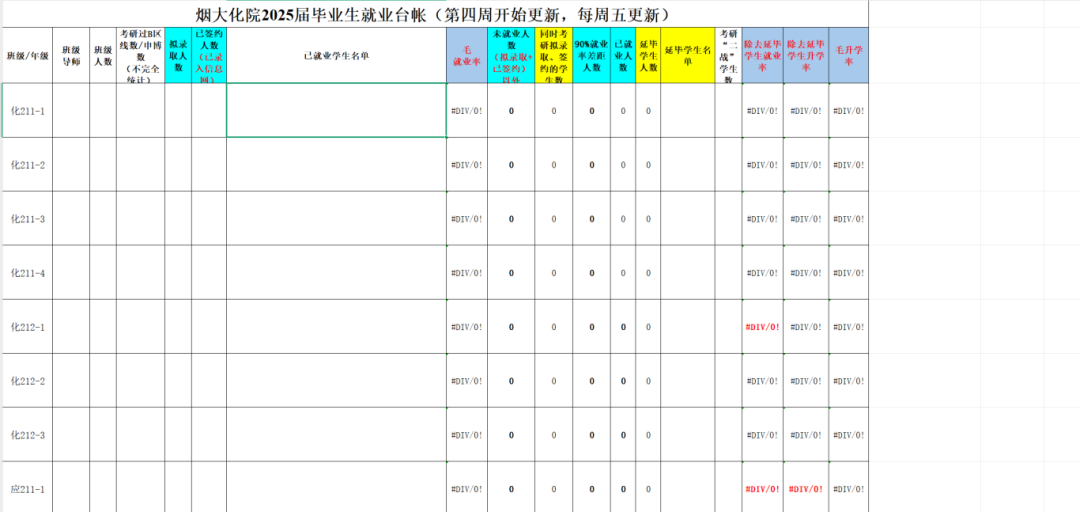Click 班级人数 input cell for 化211-4
The image size is (1080, 512).
point(102,272)
